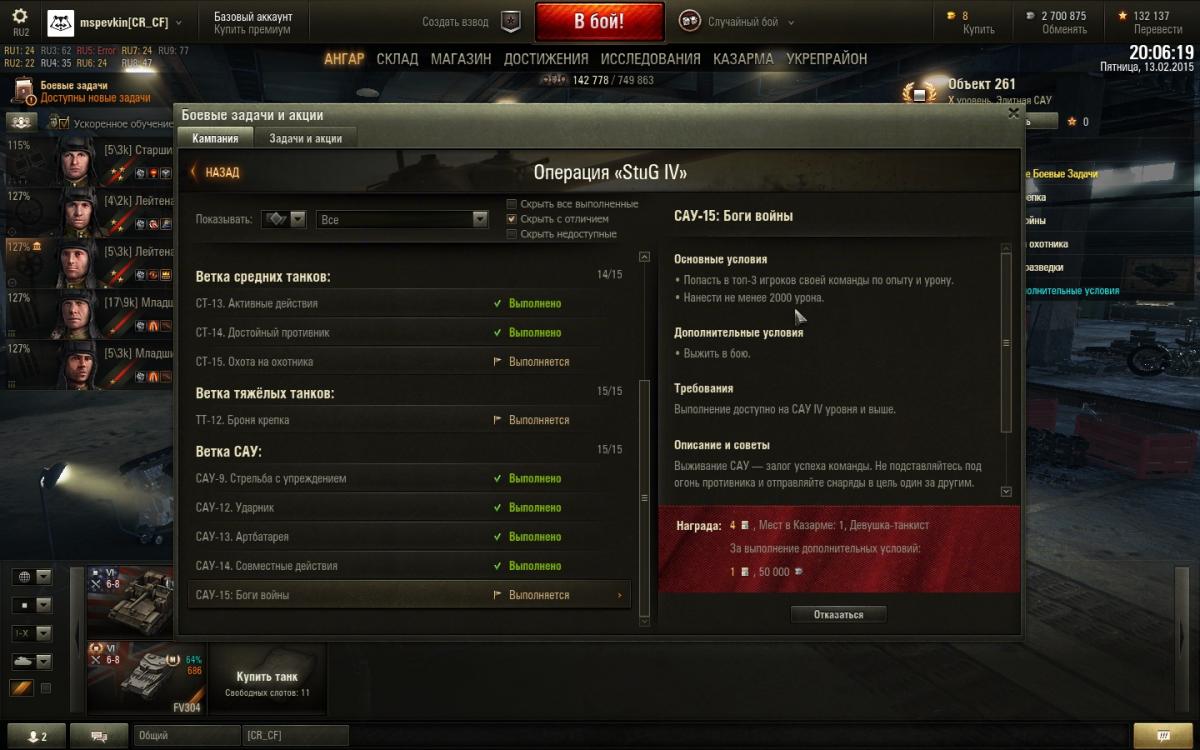
Task: Open the contacts list icon at bottom left
Action: coord(36,736)
